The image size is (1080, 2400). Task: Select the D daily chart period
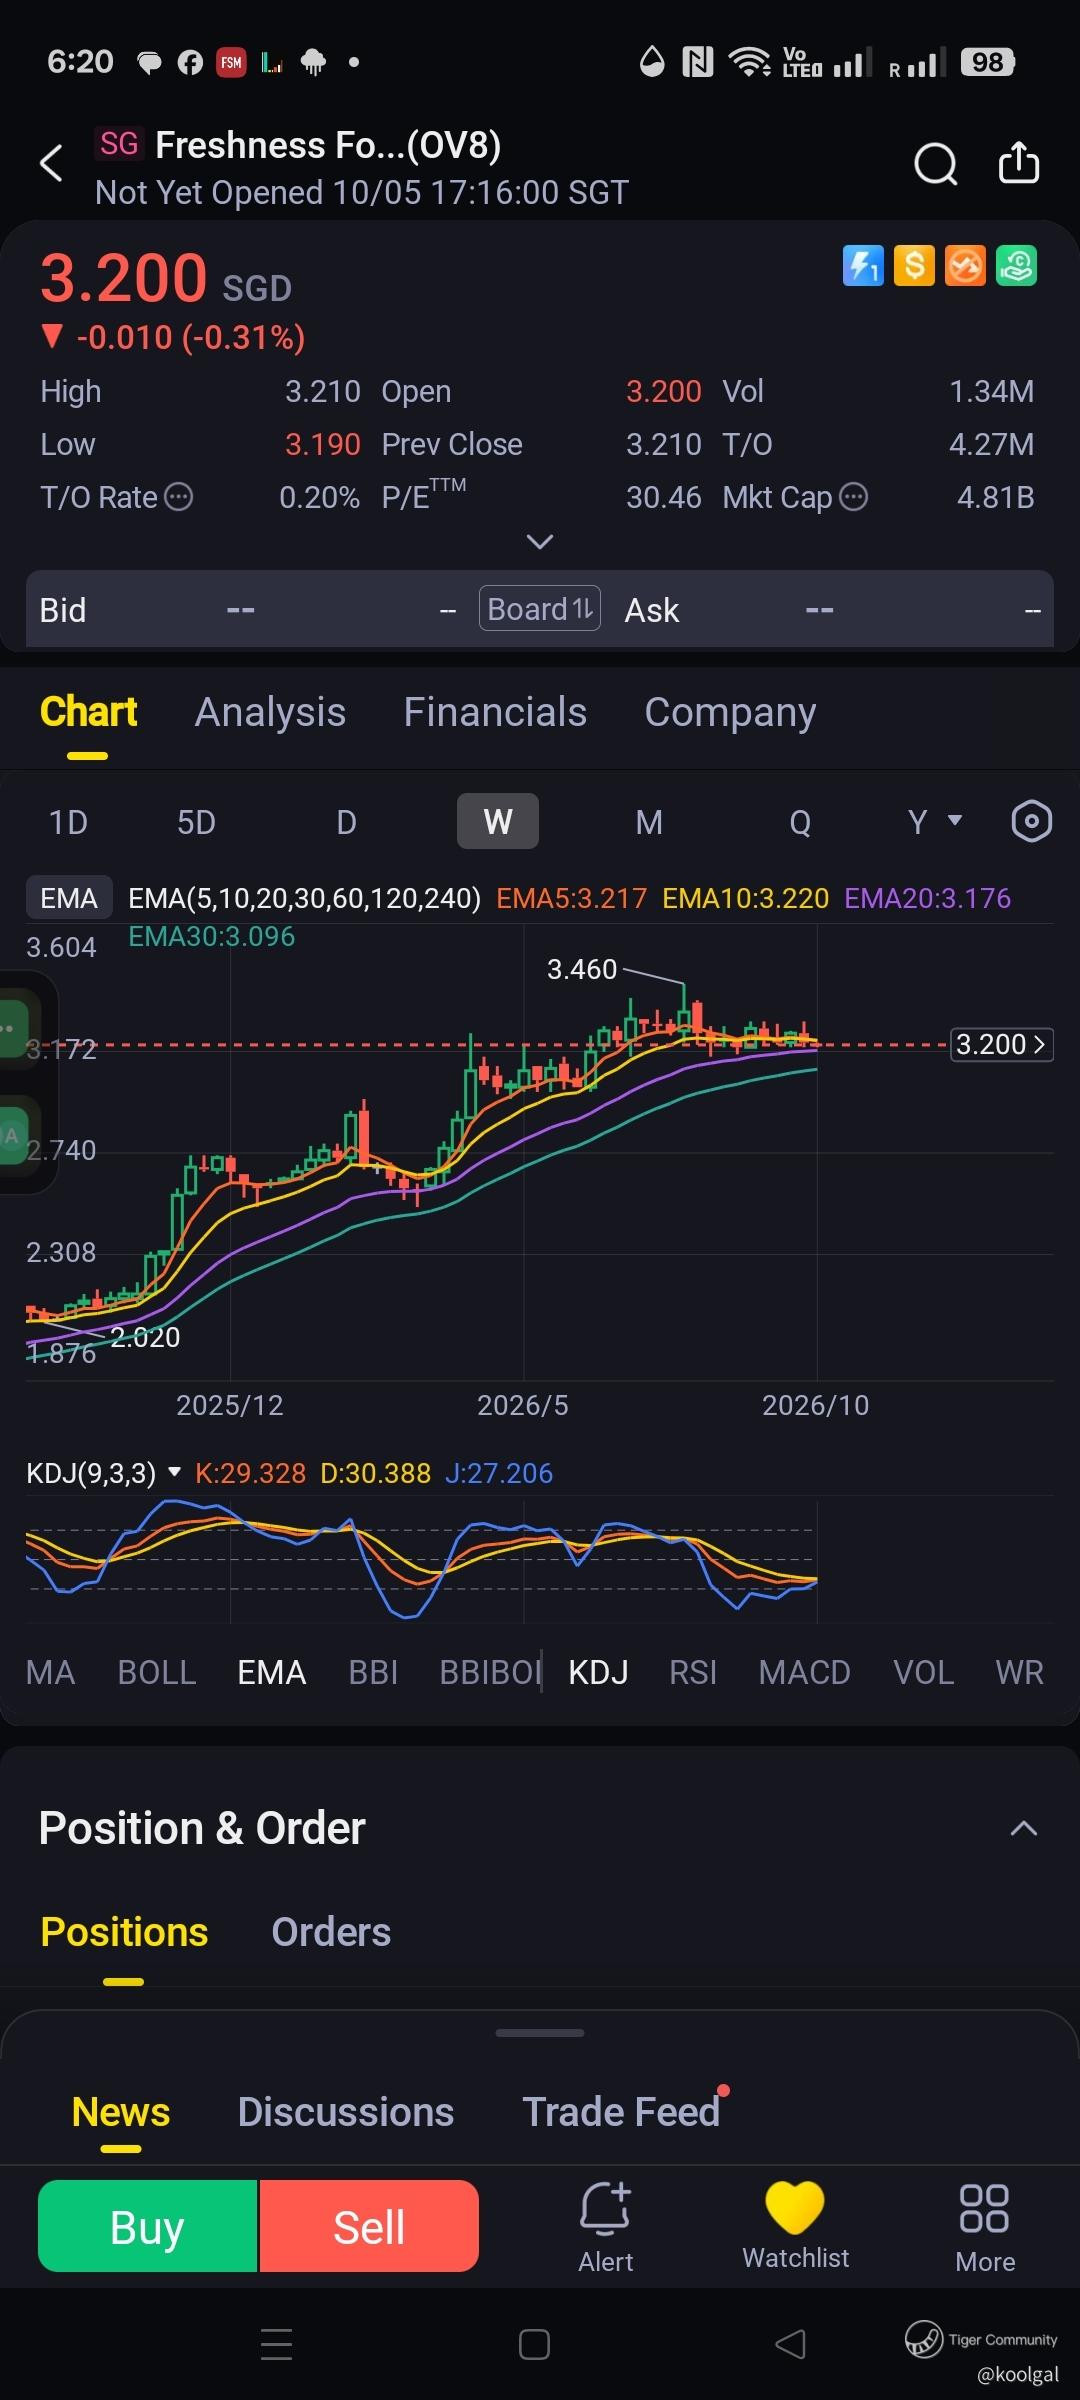click(346, 822)
